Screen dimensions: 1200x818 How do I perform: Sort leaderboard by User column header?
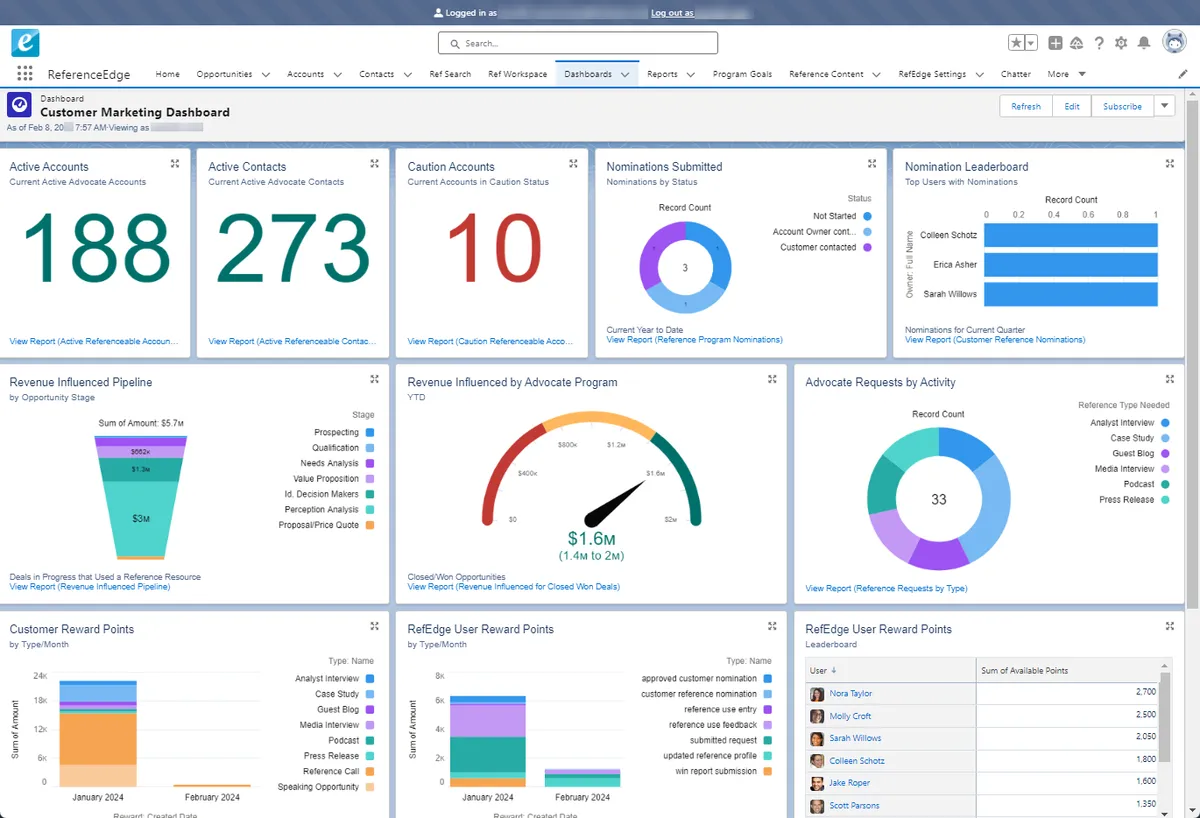coord(890,670)
